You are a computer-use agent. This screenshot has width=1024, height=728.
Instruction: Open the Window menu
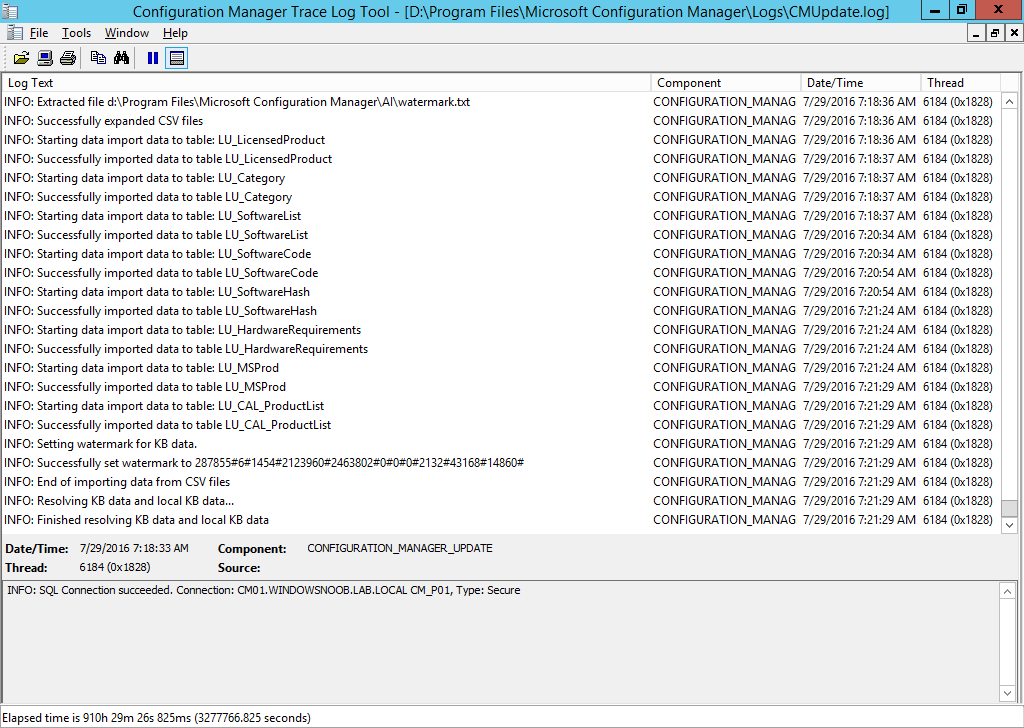[x=127, y=33]
